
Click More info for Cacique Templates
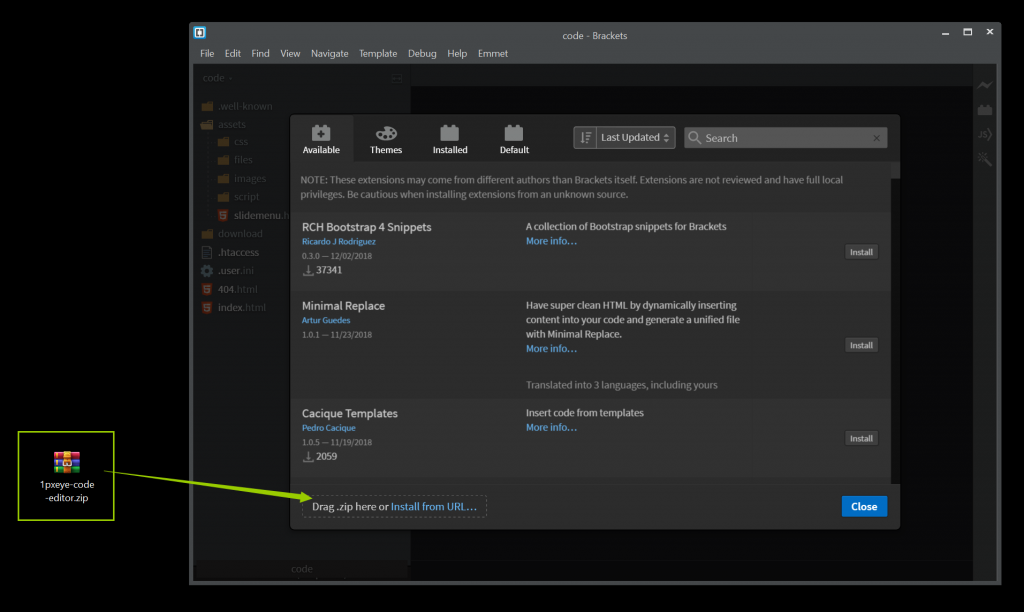(551, 427)
